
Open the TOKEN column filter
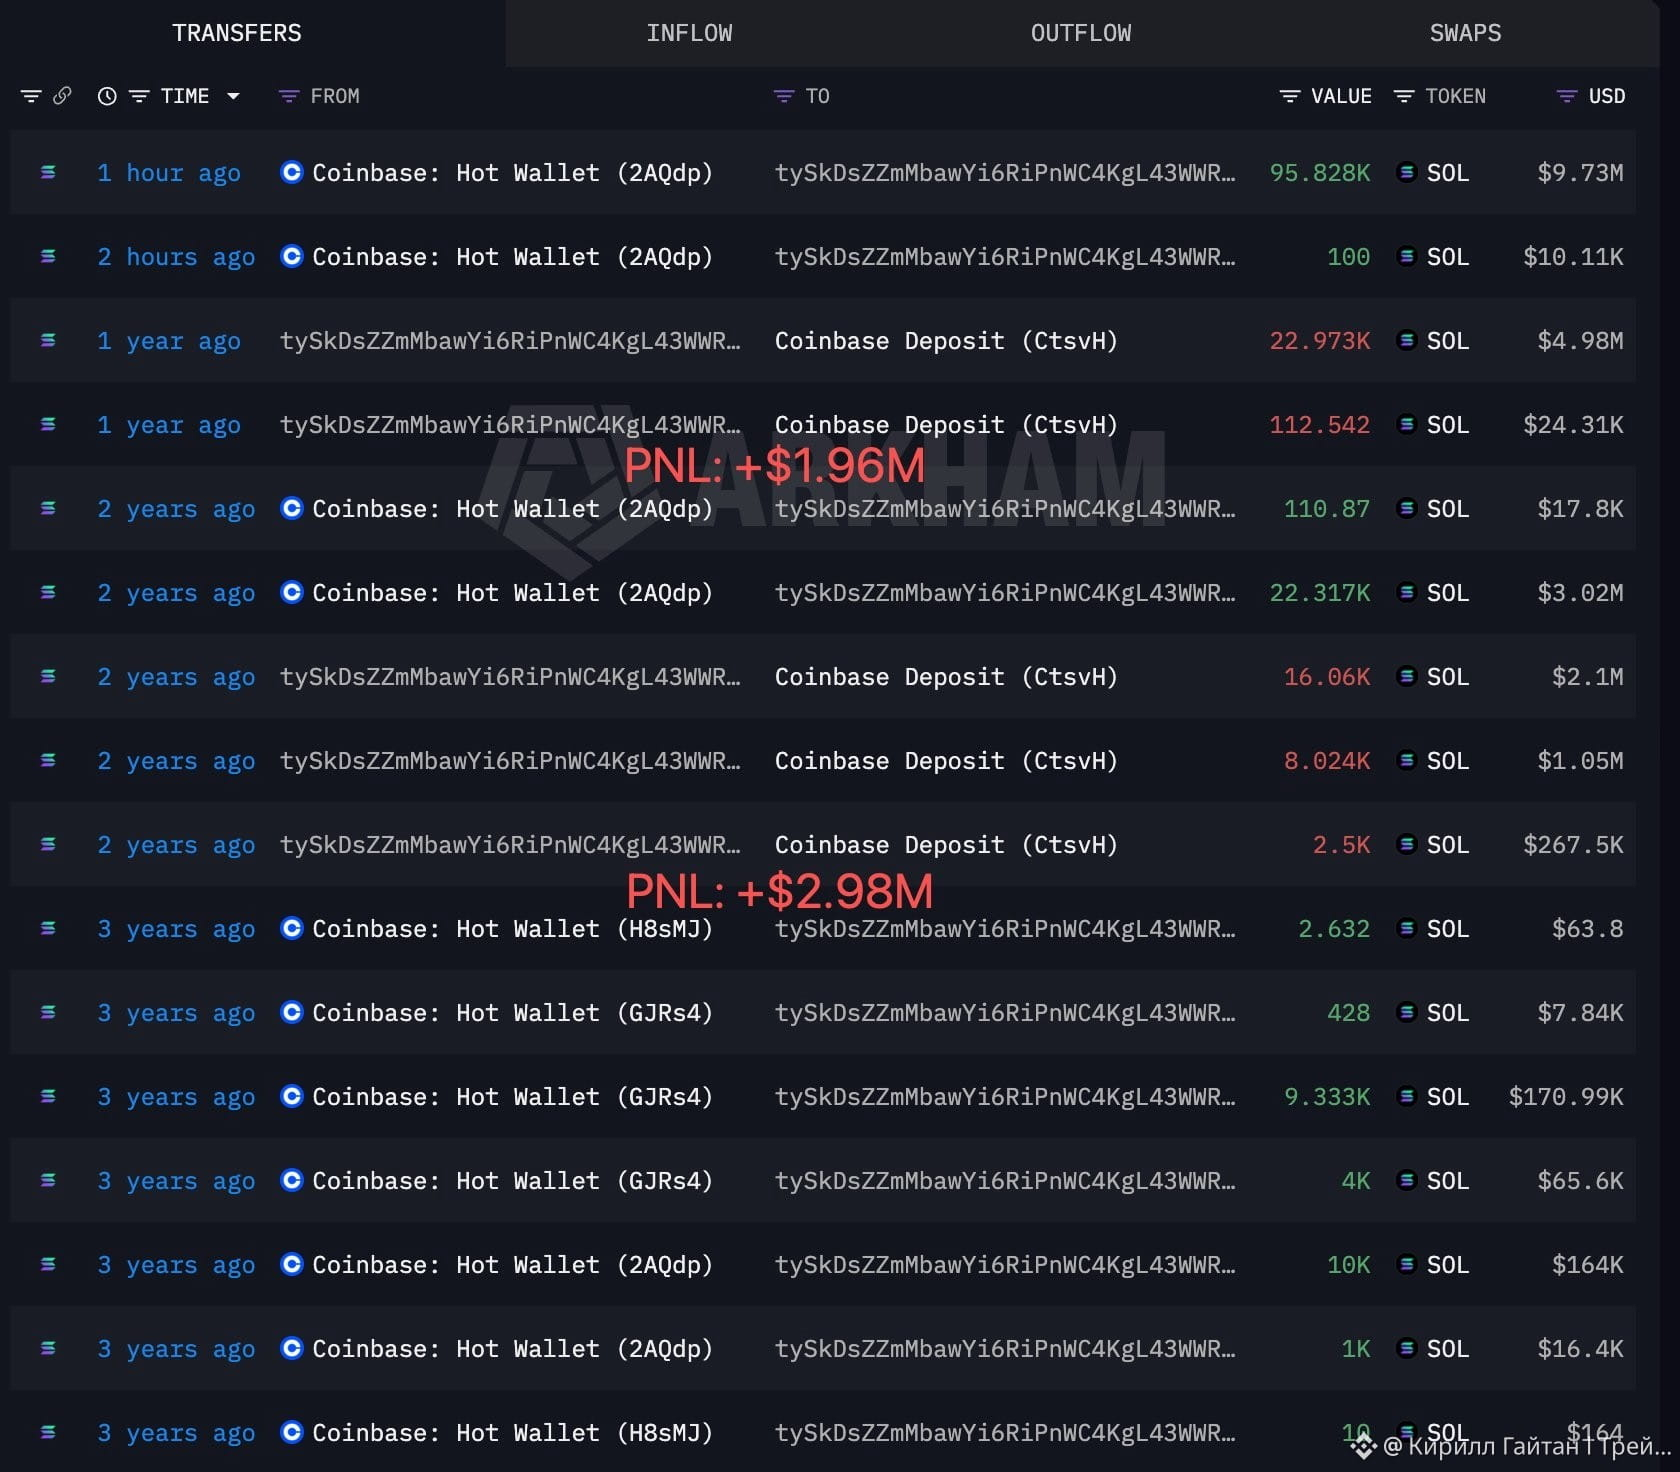click(x=1404, y=96)
